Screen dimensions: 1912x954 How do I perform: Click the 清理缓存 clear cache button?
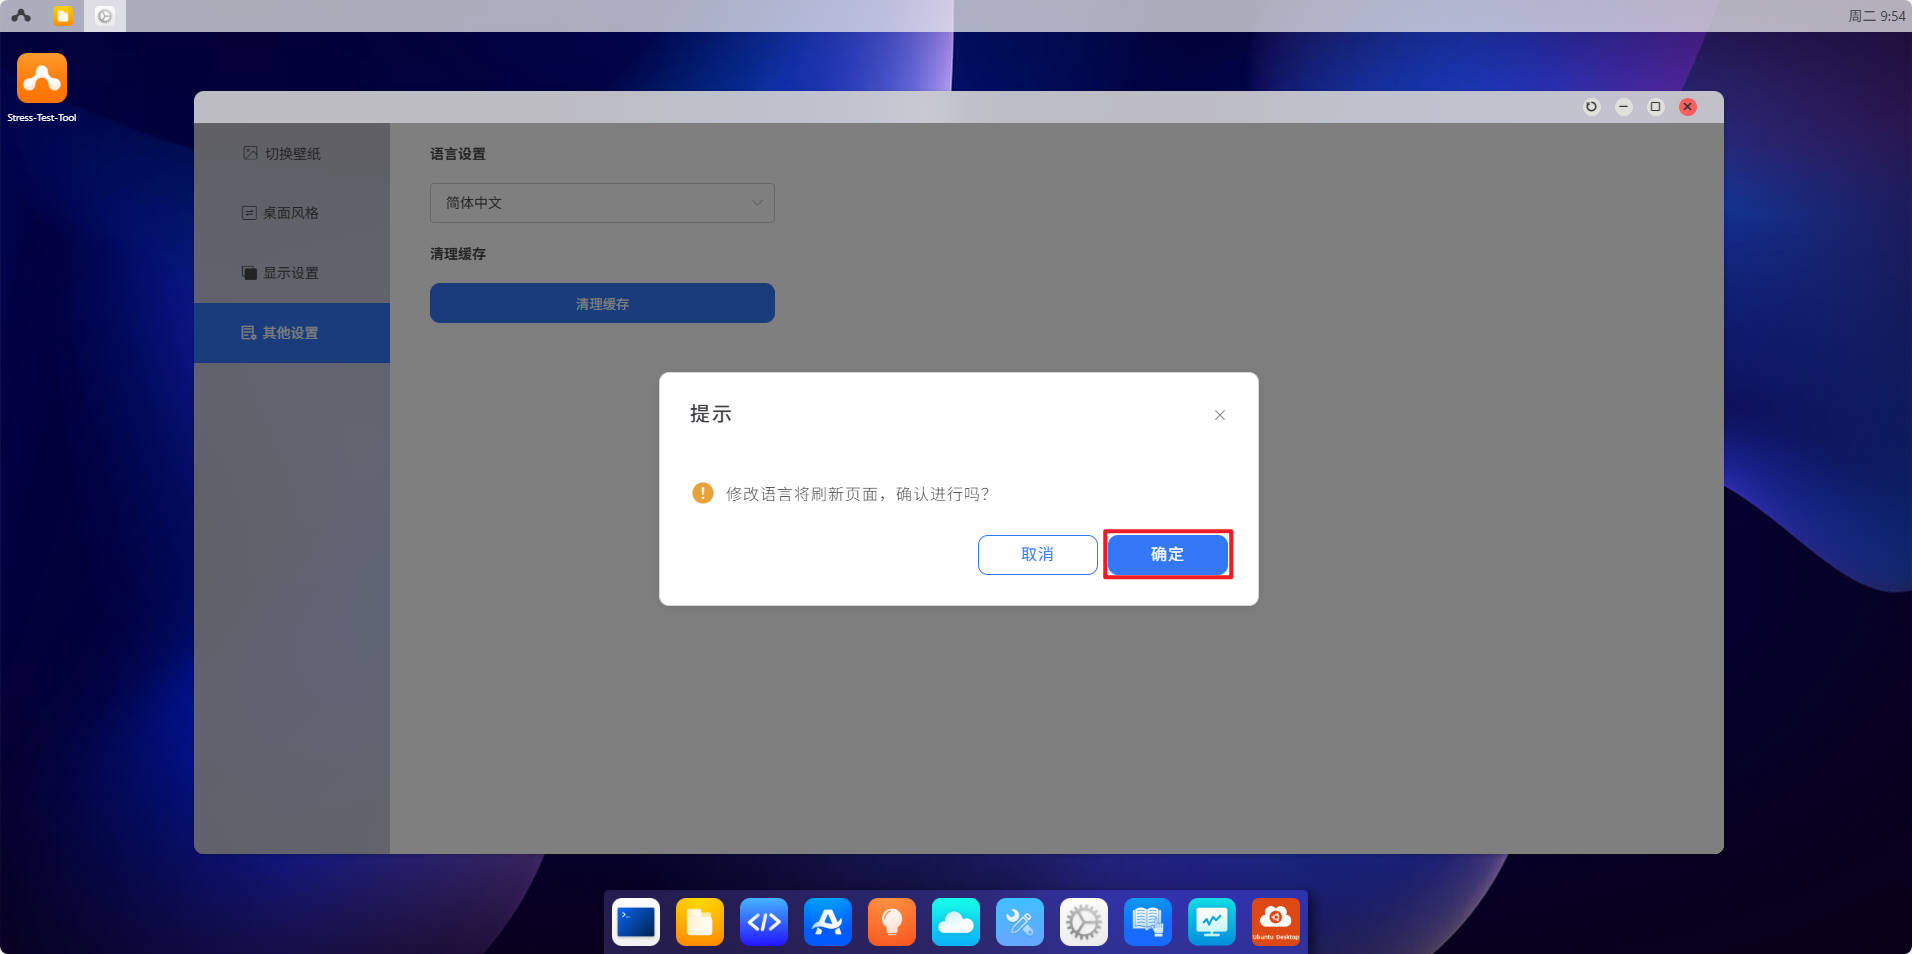coord(602,303)
